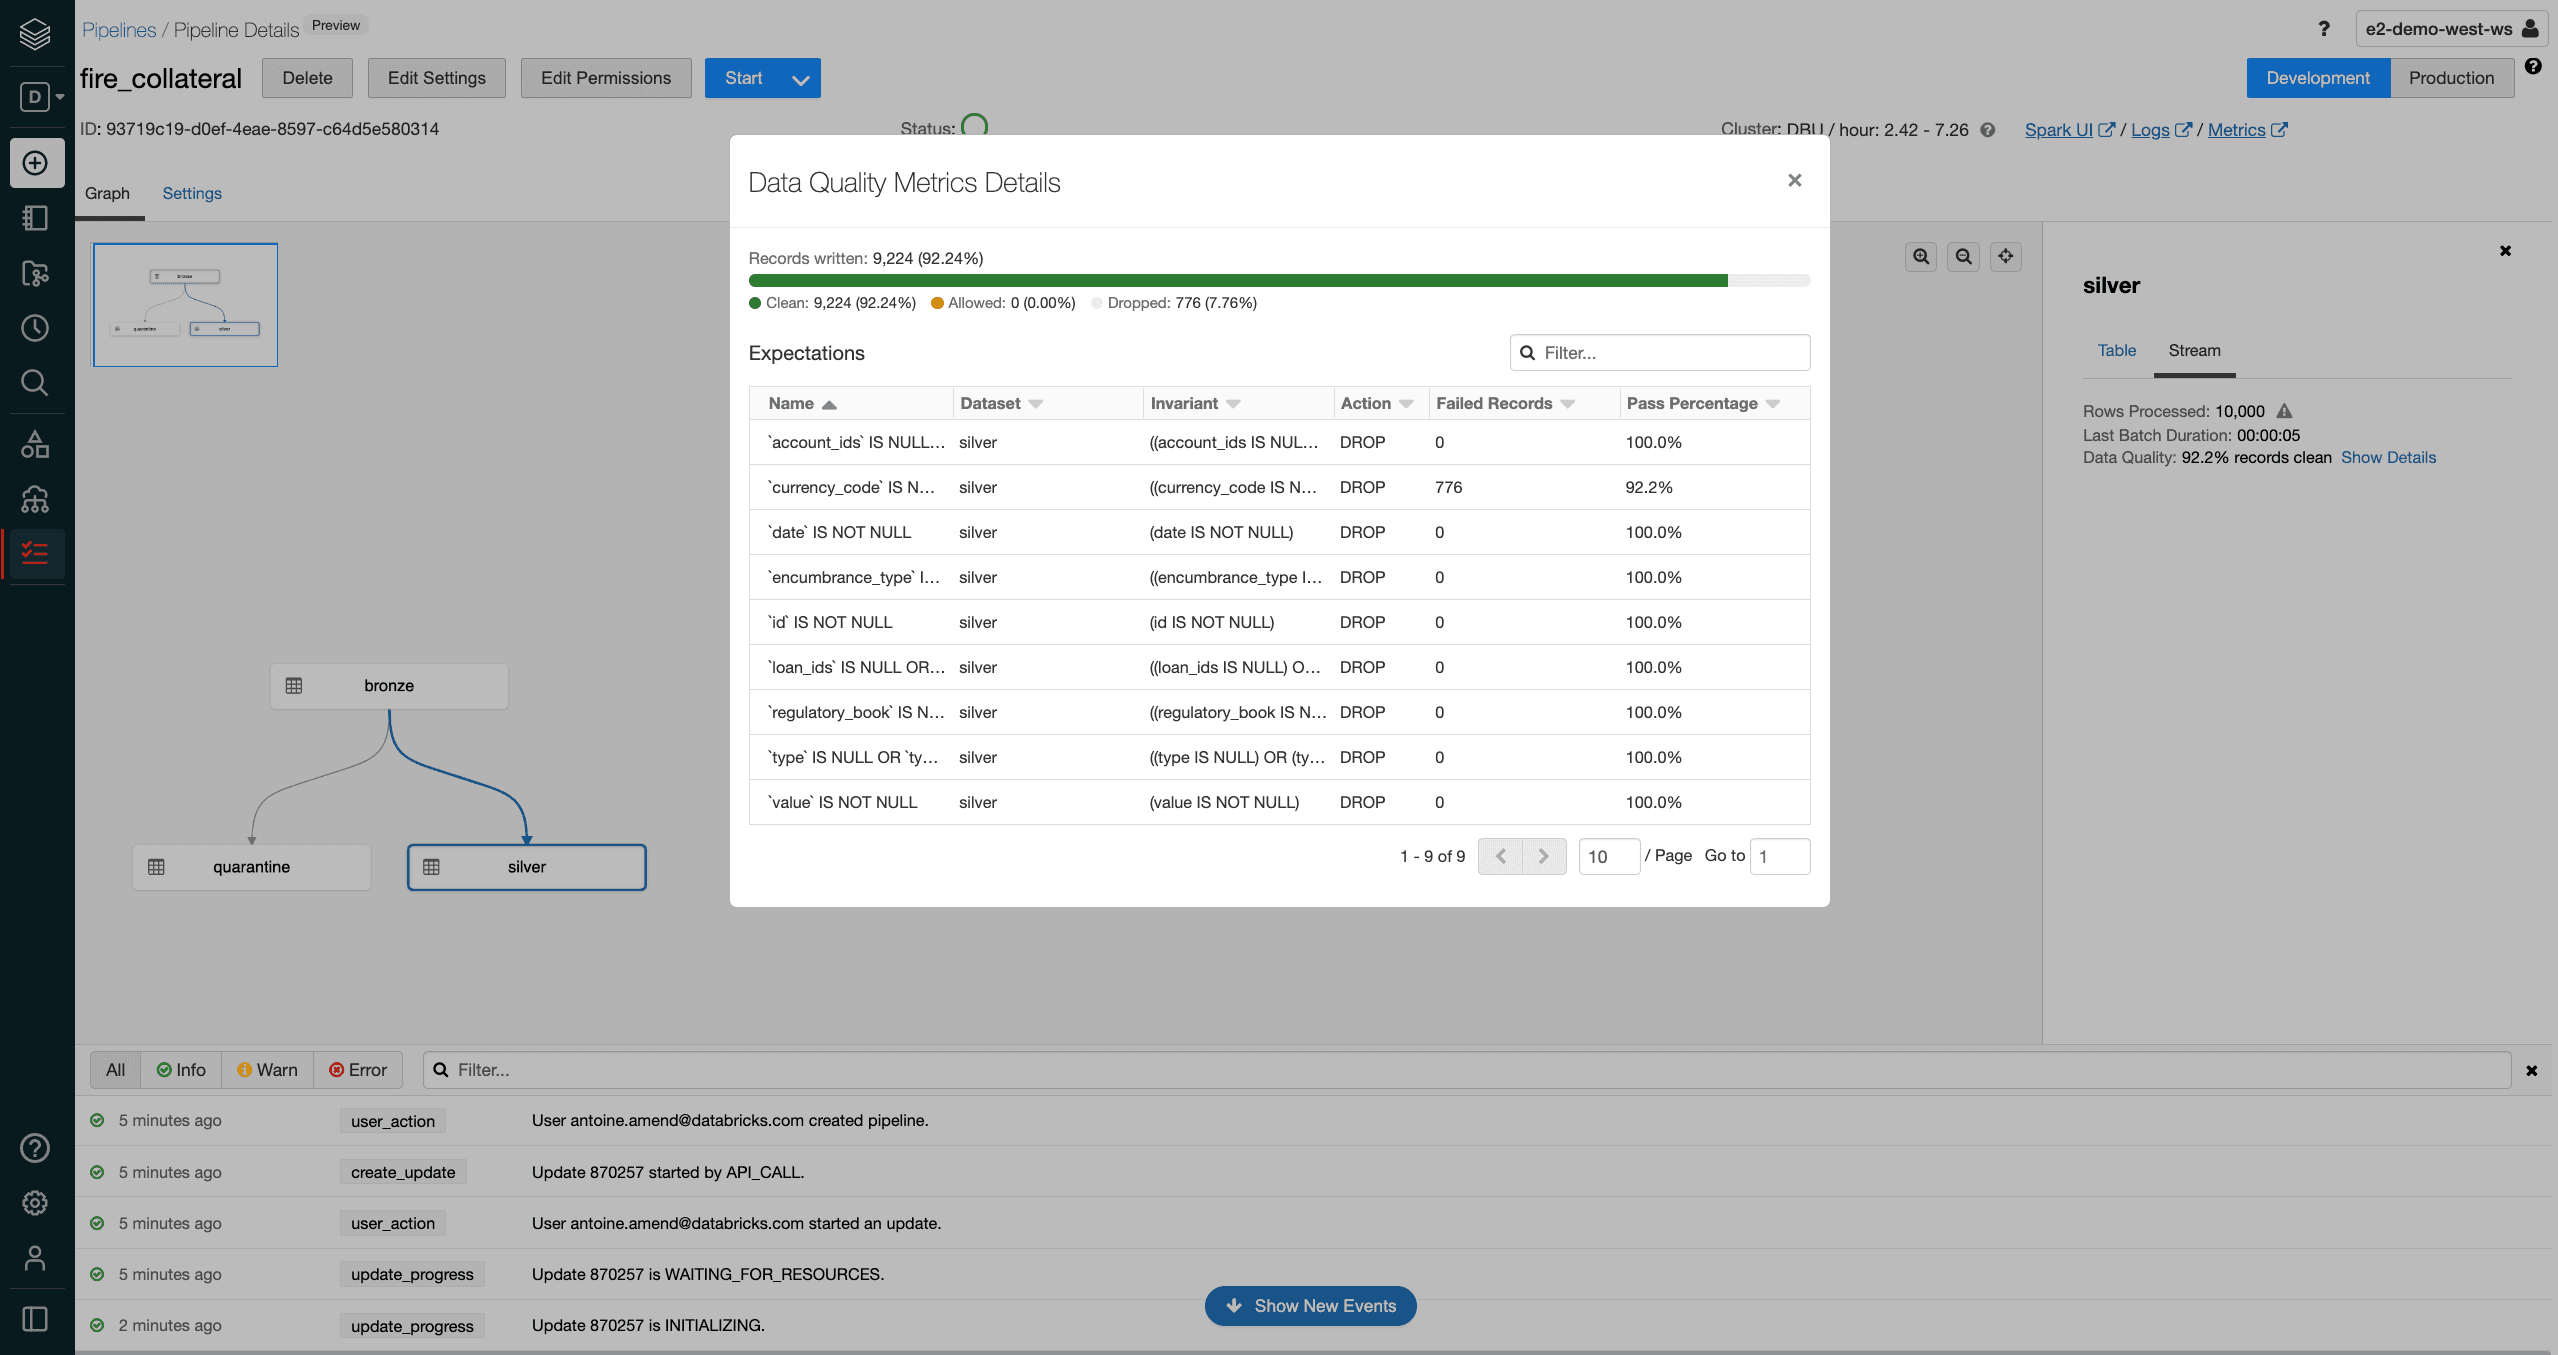
Task: Switch pipeline mode to Production
Action: 2451,78
